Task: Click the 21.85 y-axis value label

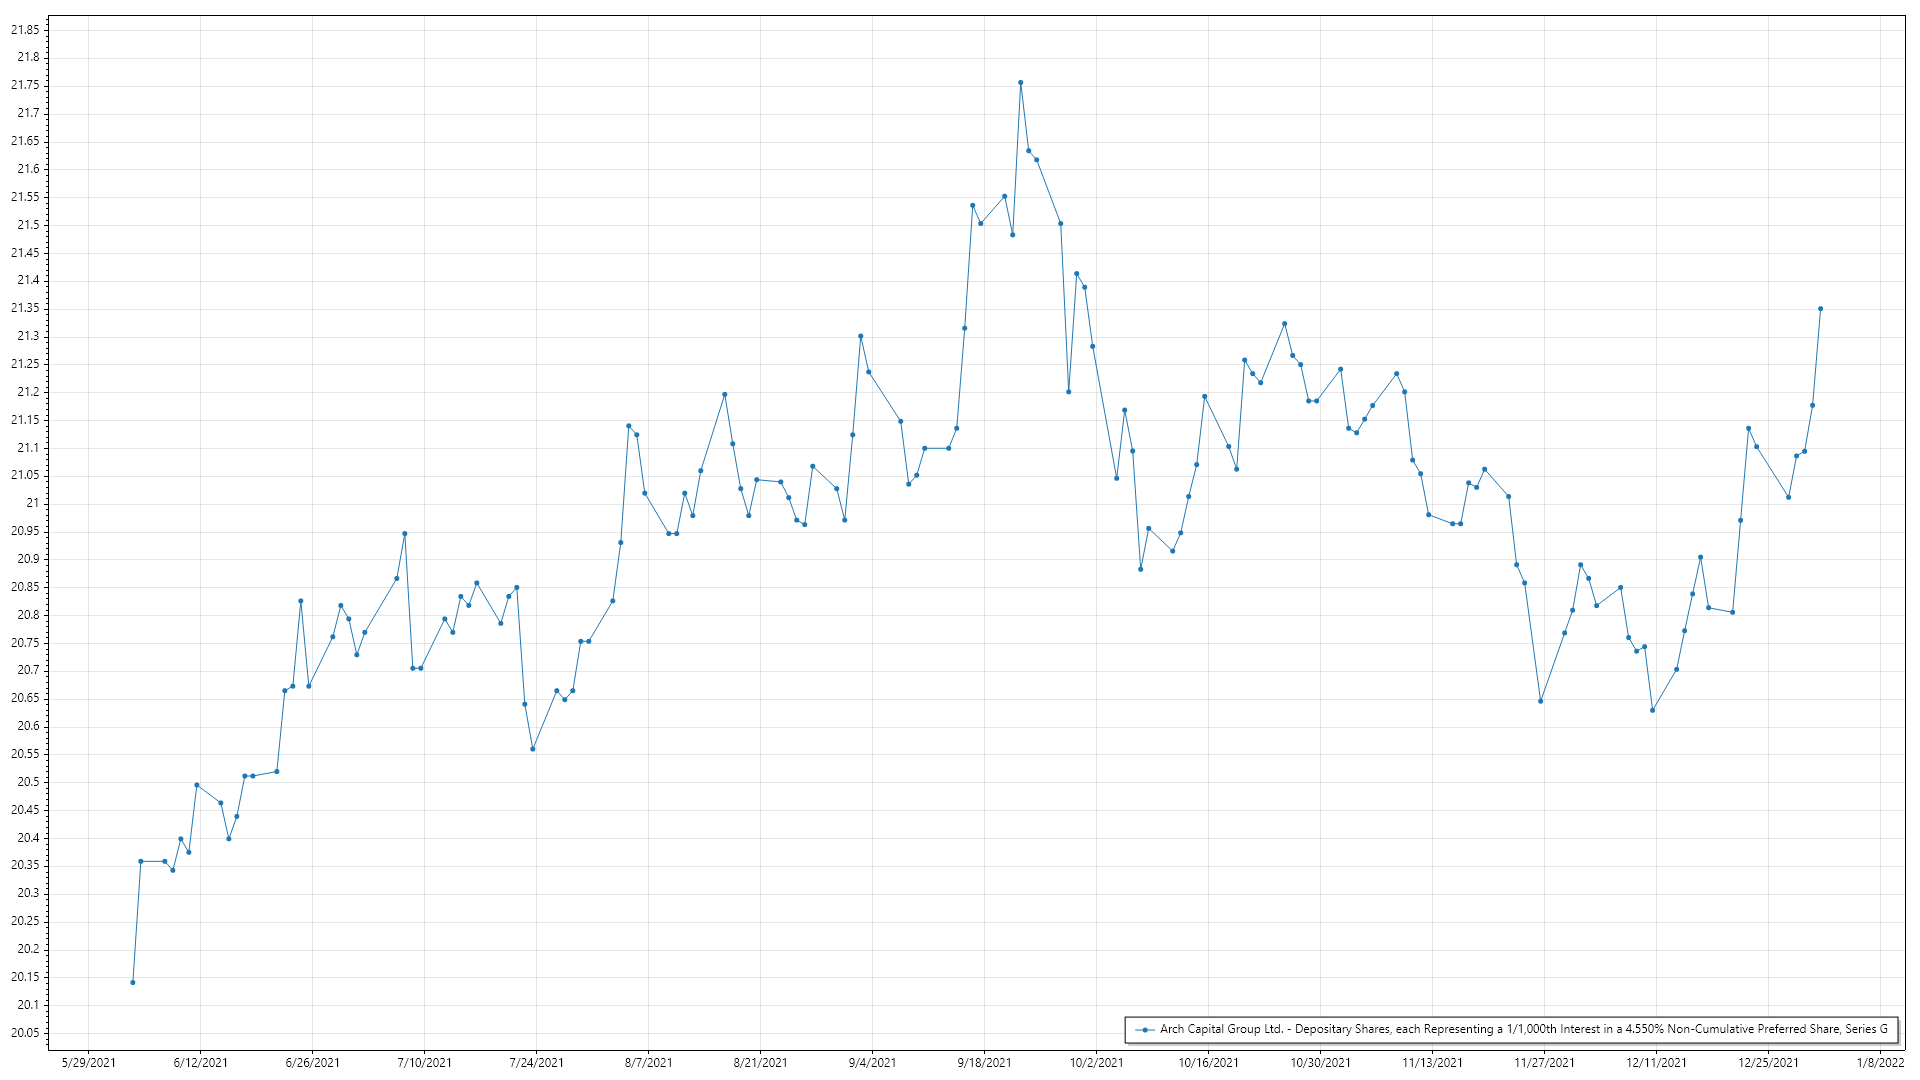Action: click(25, 30)
